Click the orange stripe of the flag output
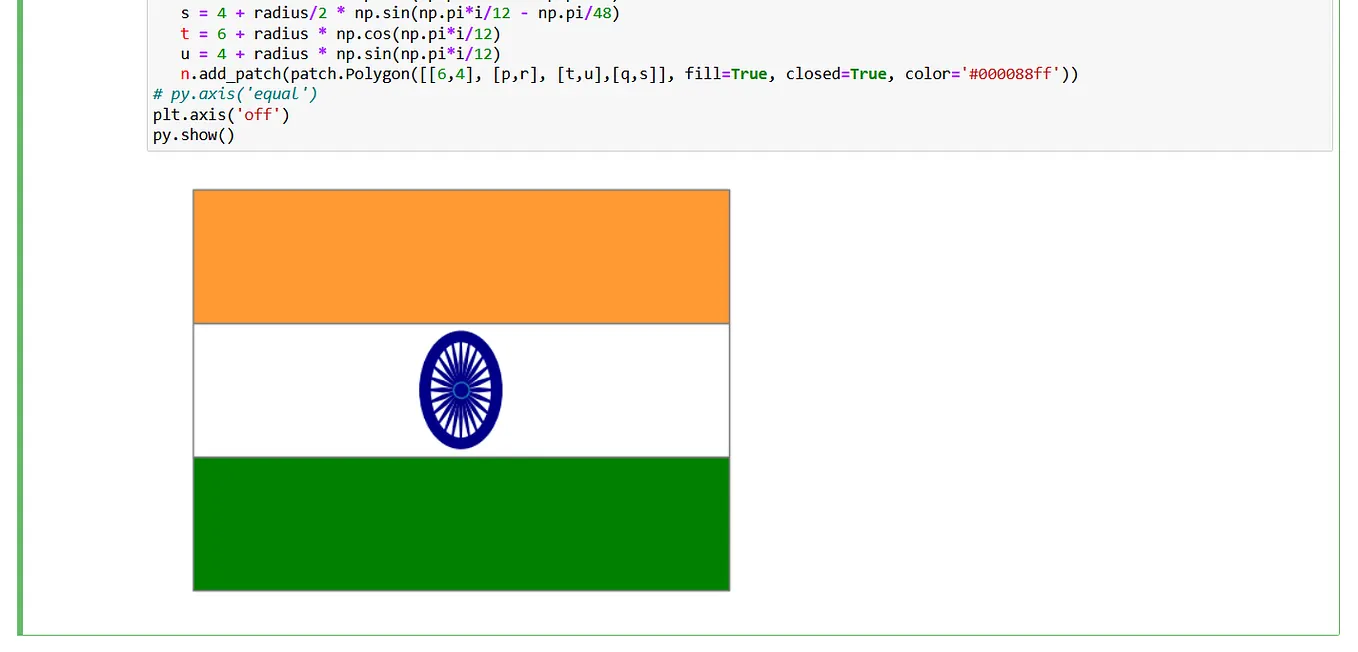The image size is (1358, 652). 461,257
